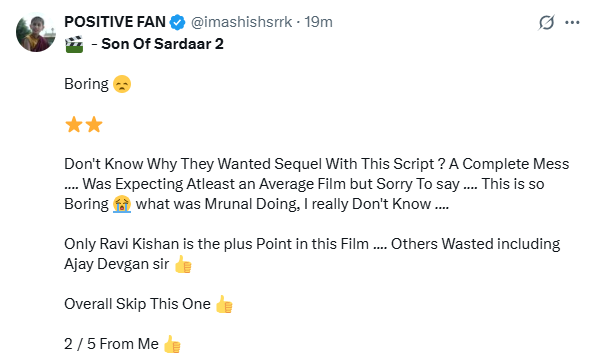Click the clapperboard emoji
Image resolution: width=597 pixels, height=362 pixels.
click(x=74, y=44)
